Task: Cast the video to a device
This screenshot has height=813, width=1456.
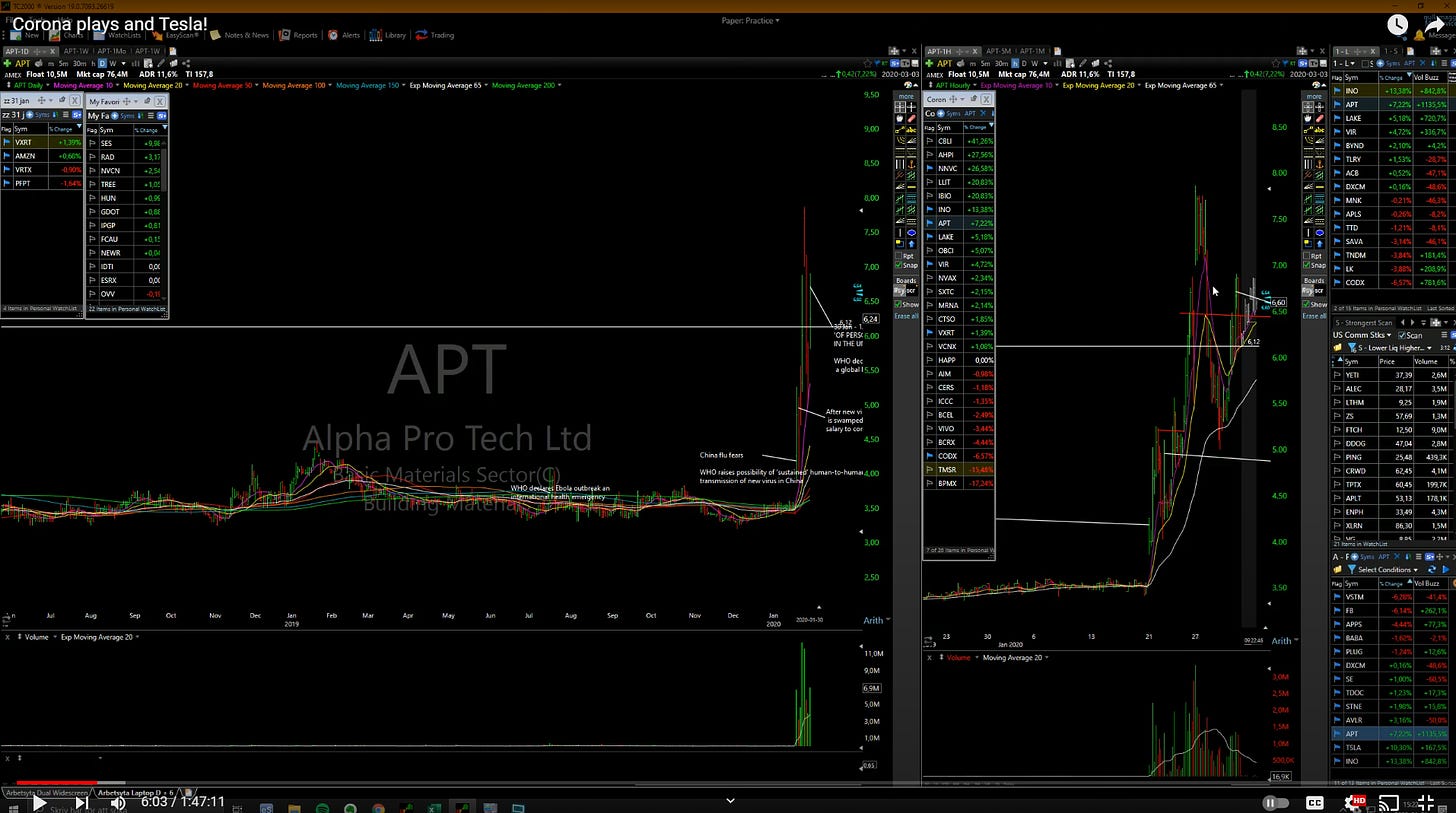Action: click(x=1389, y=802)
